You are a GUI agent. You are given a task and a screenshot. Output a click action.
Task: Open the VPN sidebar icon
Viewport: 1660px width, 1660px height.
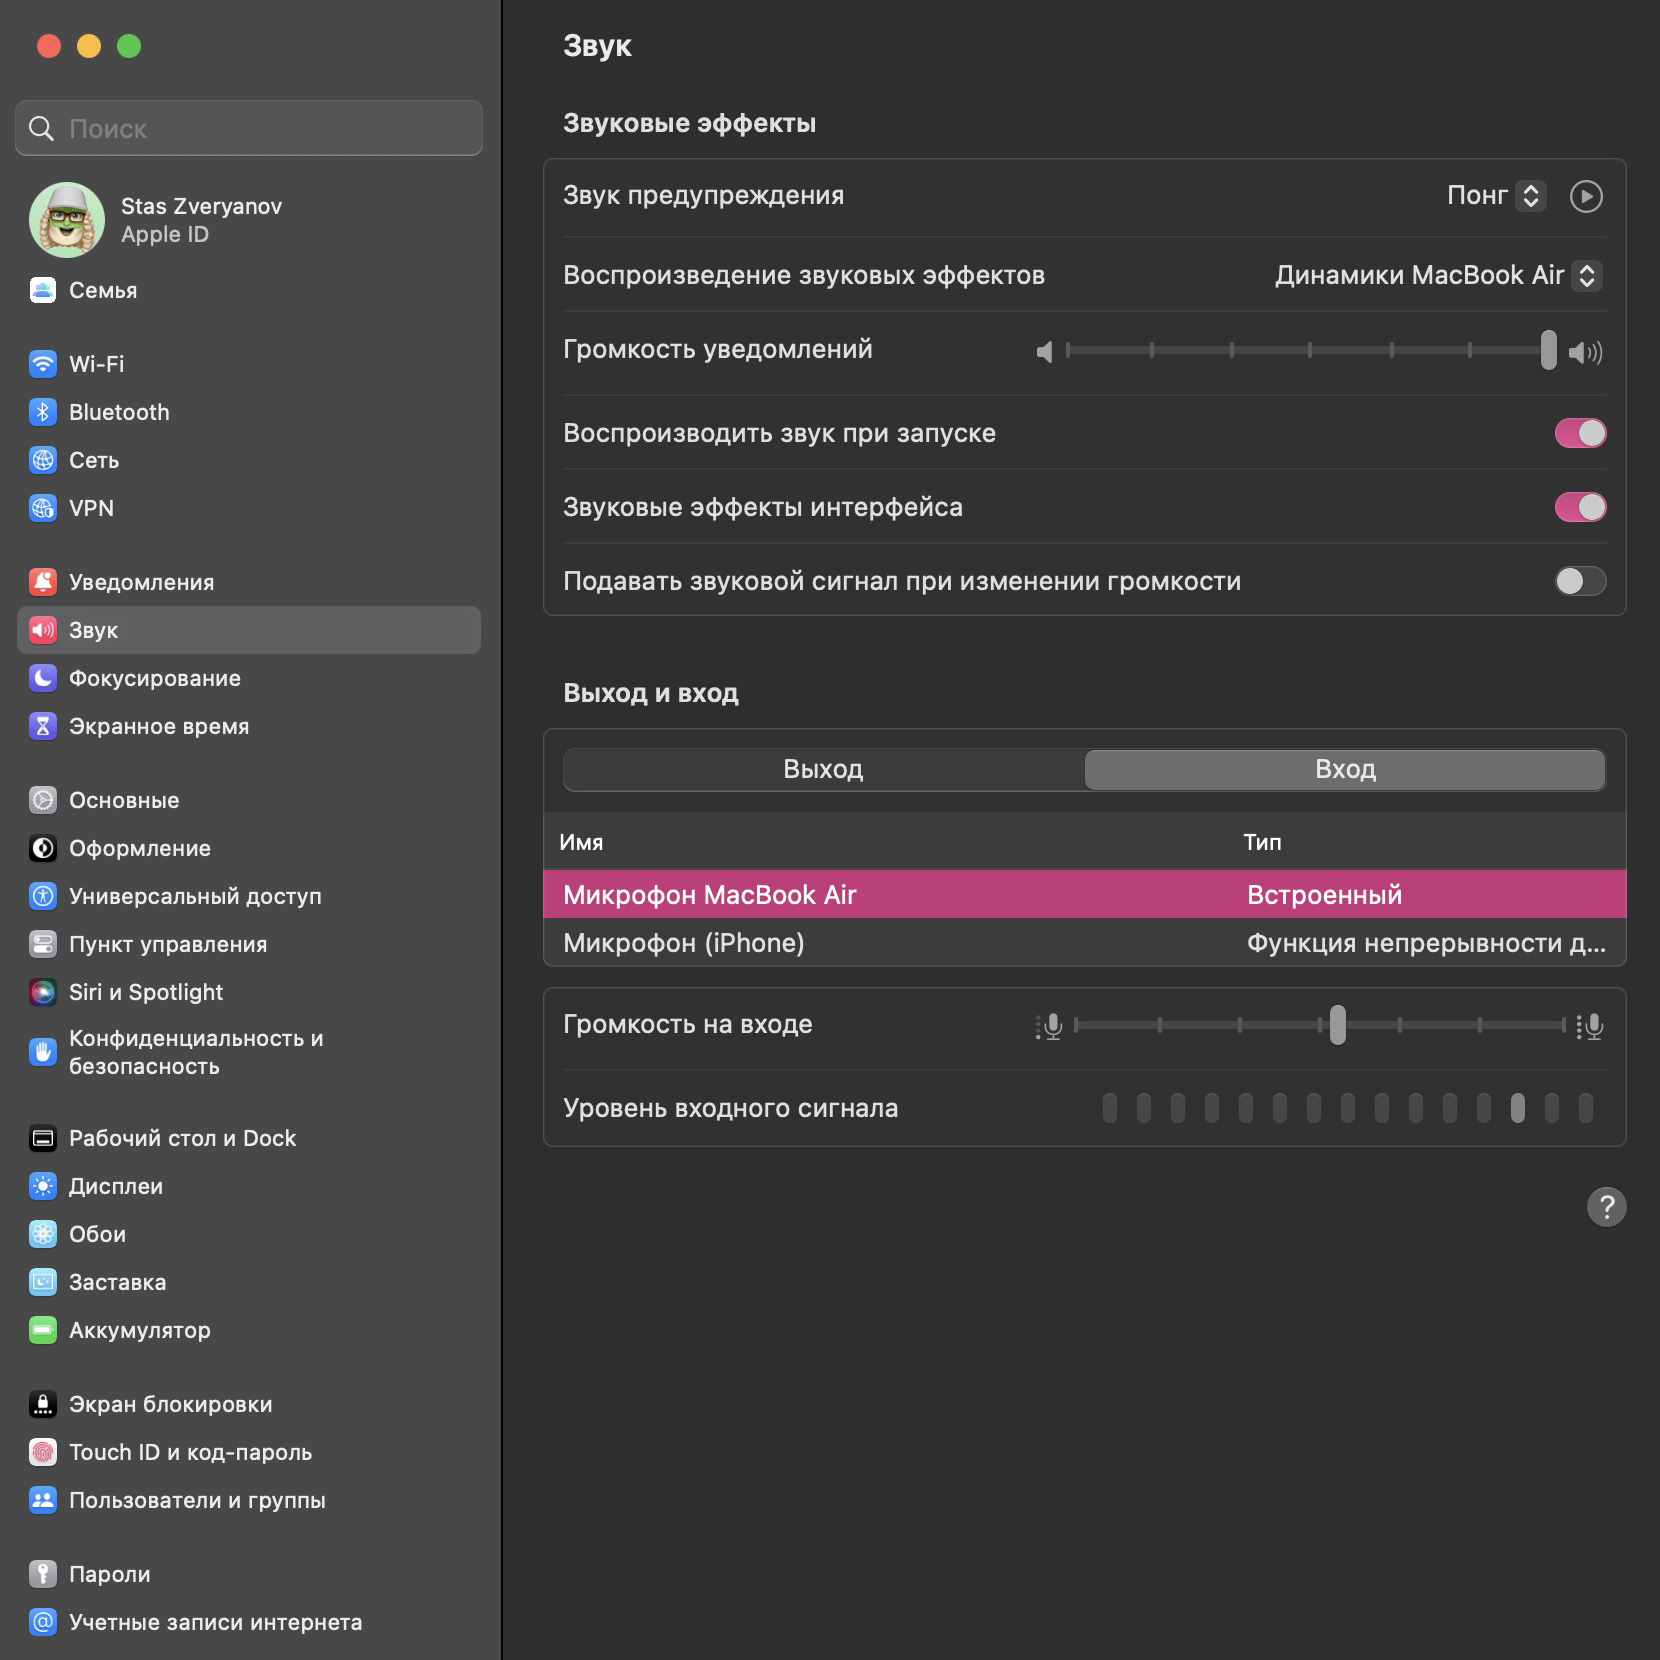pos(43,508)
